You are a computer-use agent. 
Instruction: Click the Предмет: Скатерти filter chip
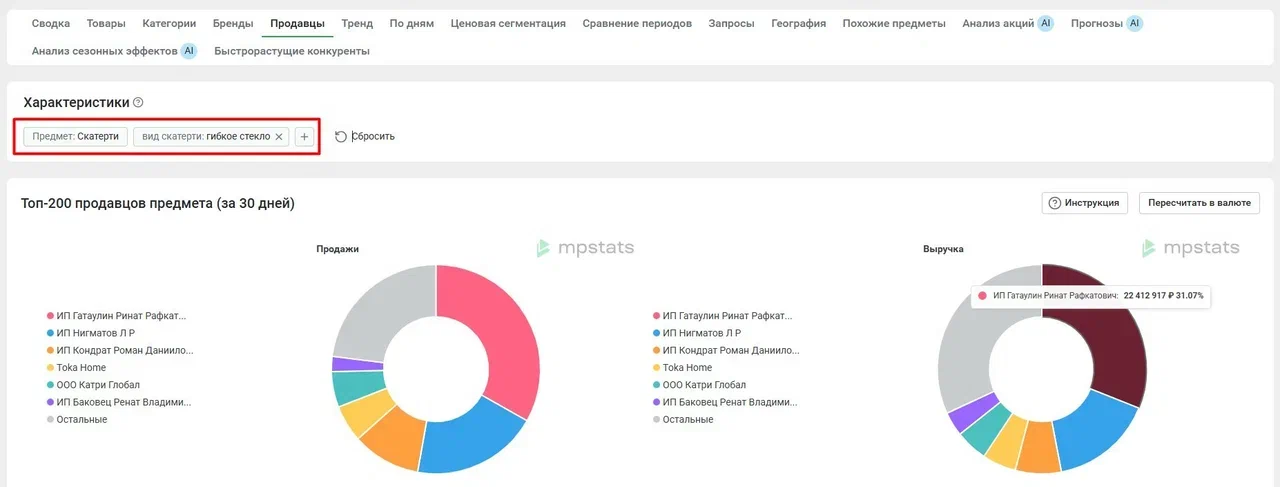75,136
